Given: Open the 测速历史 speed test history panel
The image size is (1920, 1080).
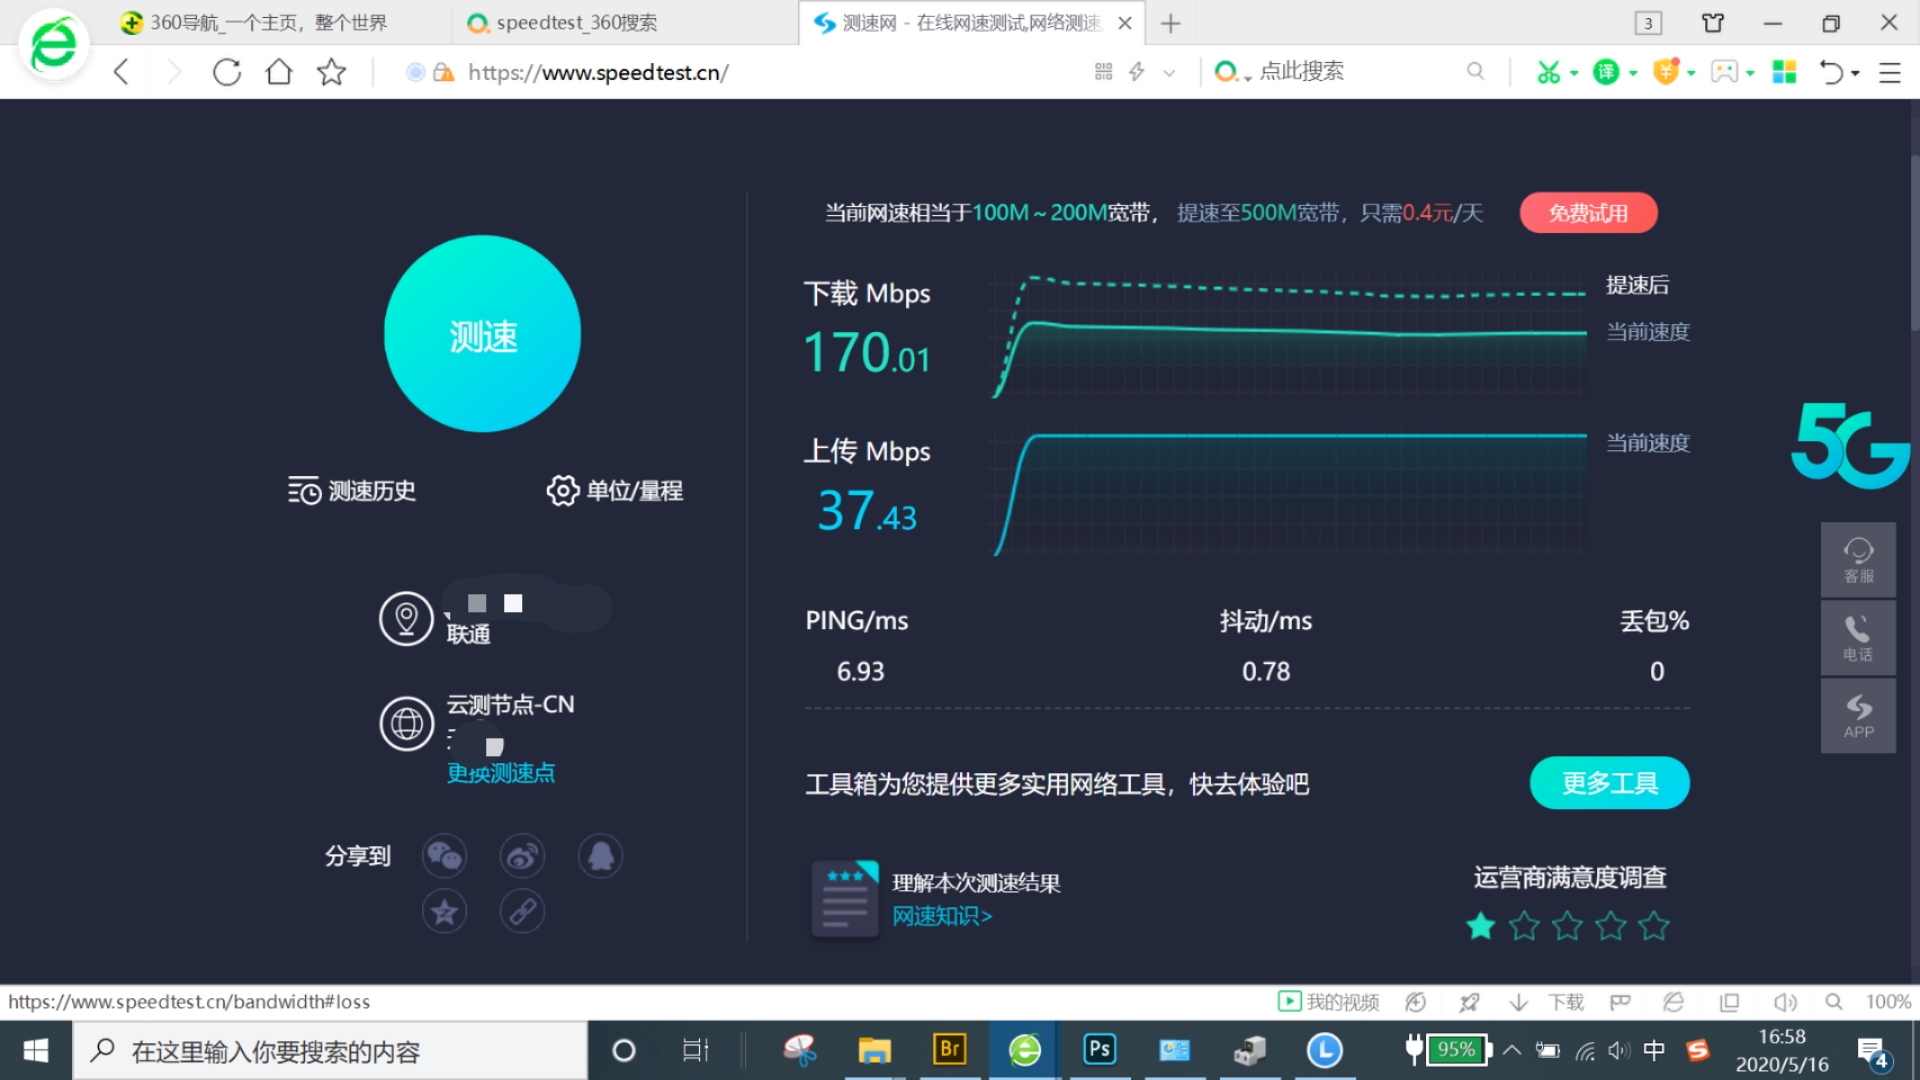Looking at the screenshot, I should click(x=352, y=491).
